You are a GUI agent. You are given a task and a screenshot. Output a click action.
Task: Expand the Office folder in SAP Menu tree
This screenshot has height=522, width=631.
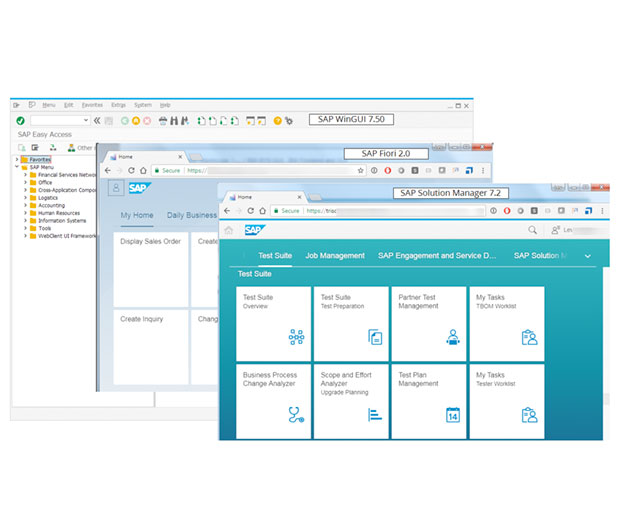tap(25, 182)
